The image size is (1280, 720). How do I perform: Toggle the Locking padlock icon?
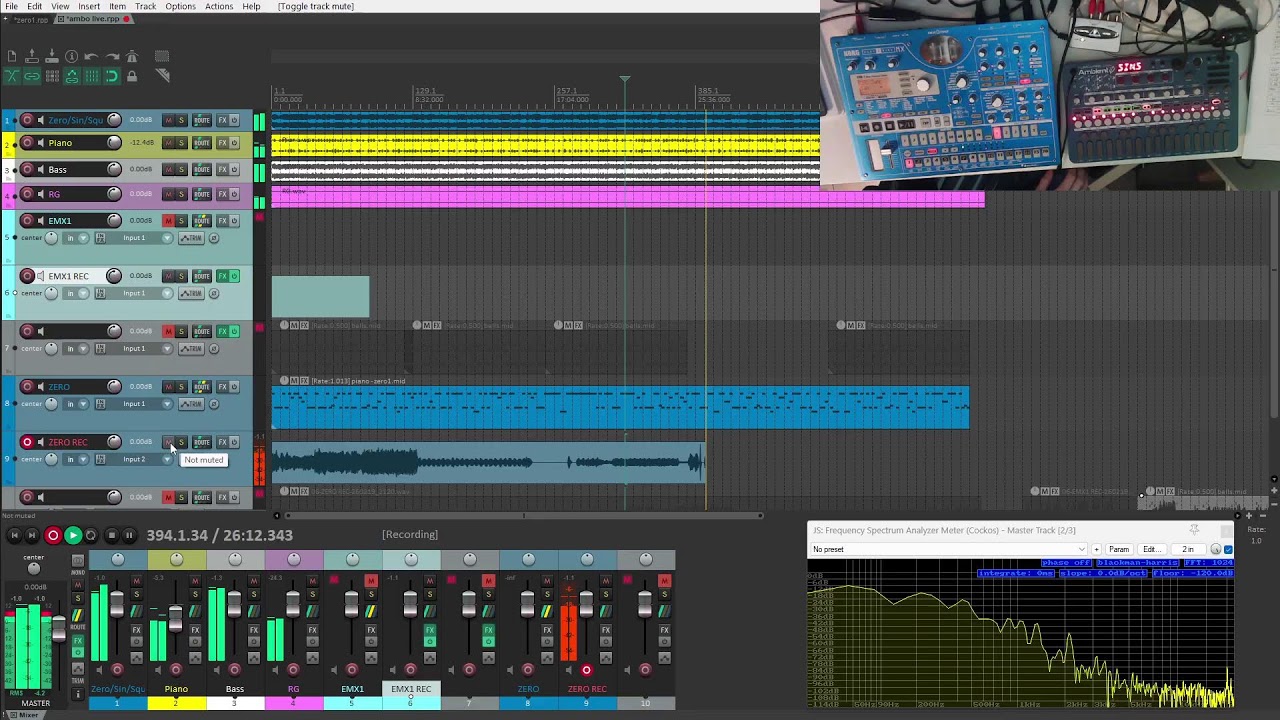[x=132, y=76]
